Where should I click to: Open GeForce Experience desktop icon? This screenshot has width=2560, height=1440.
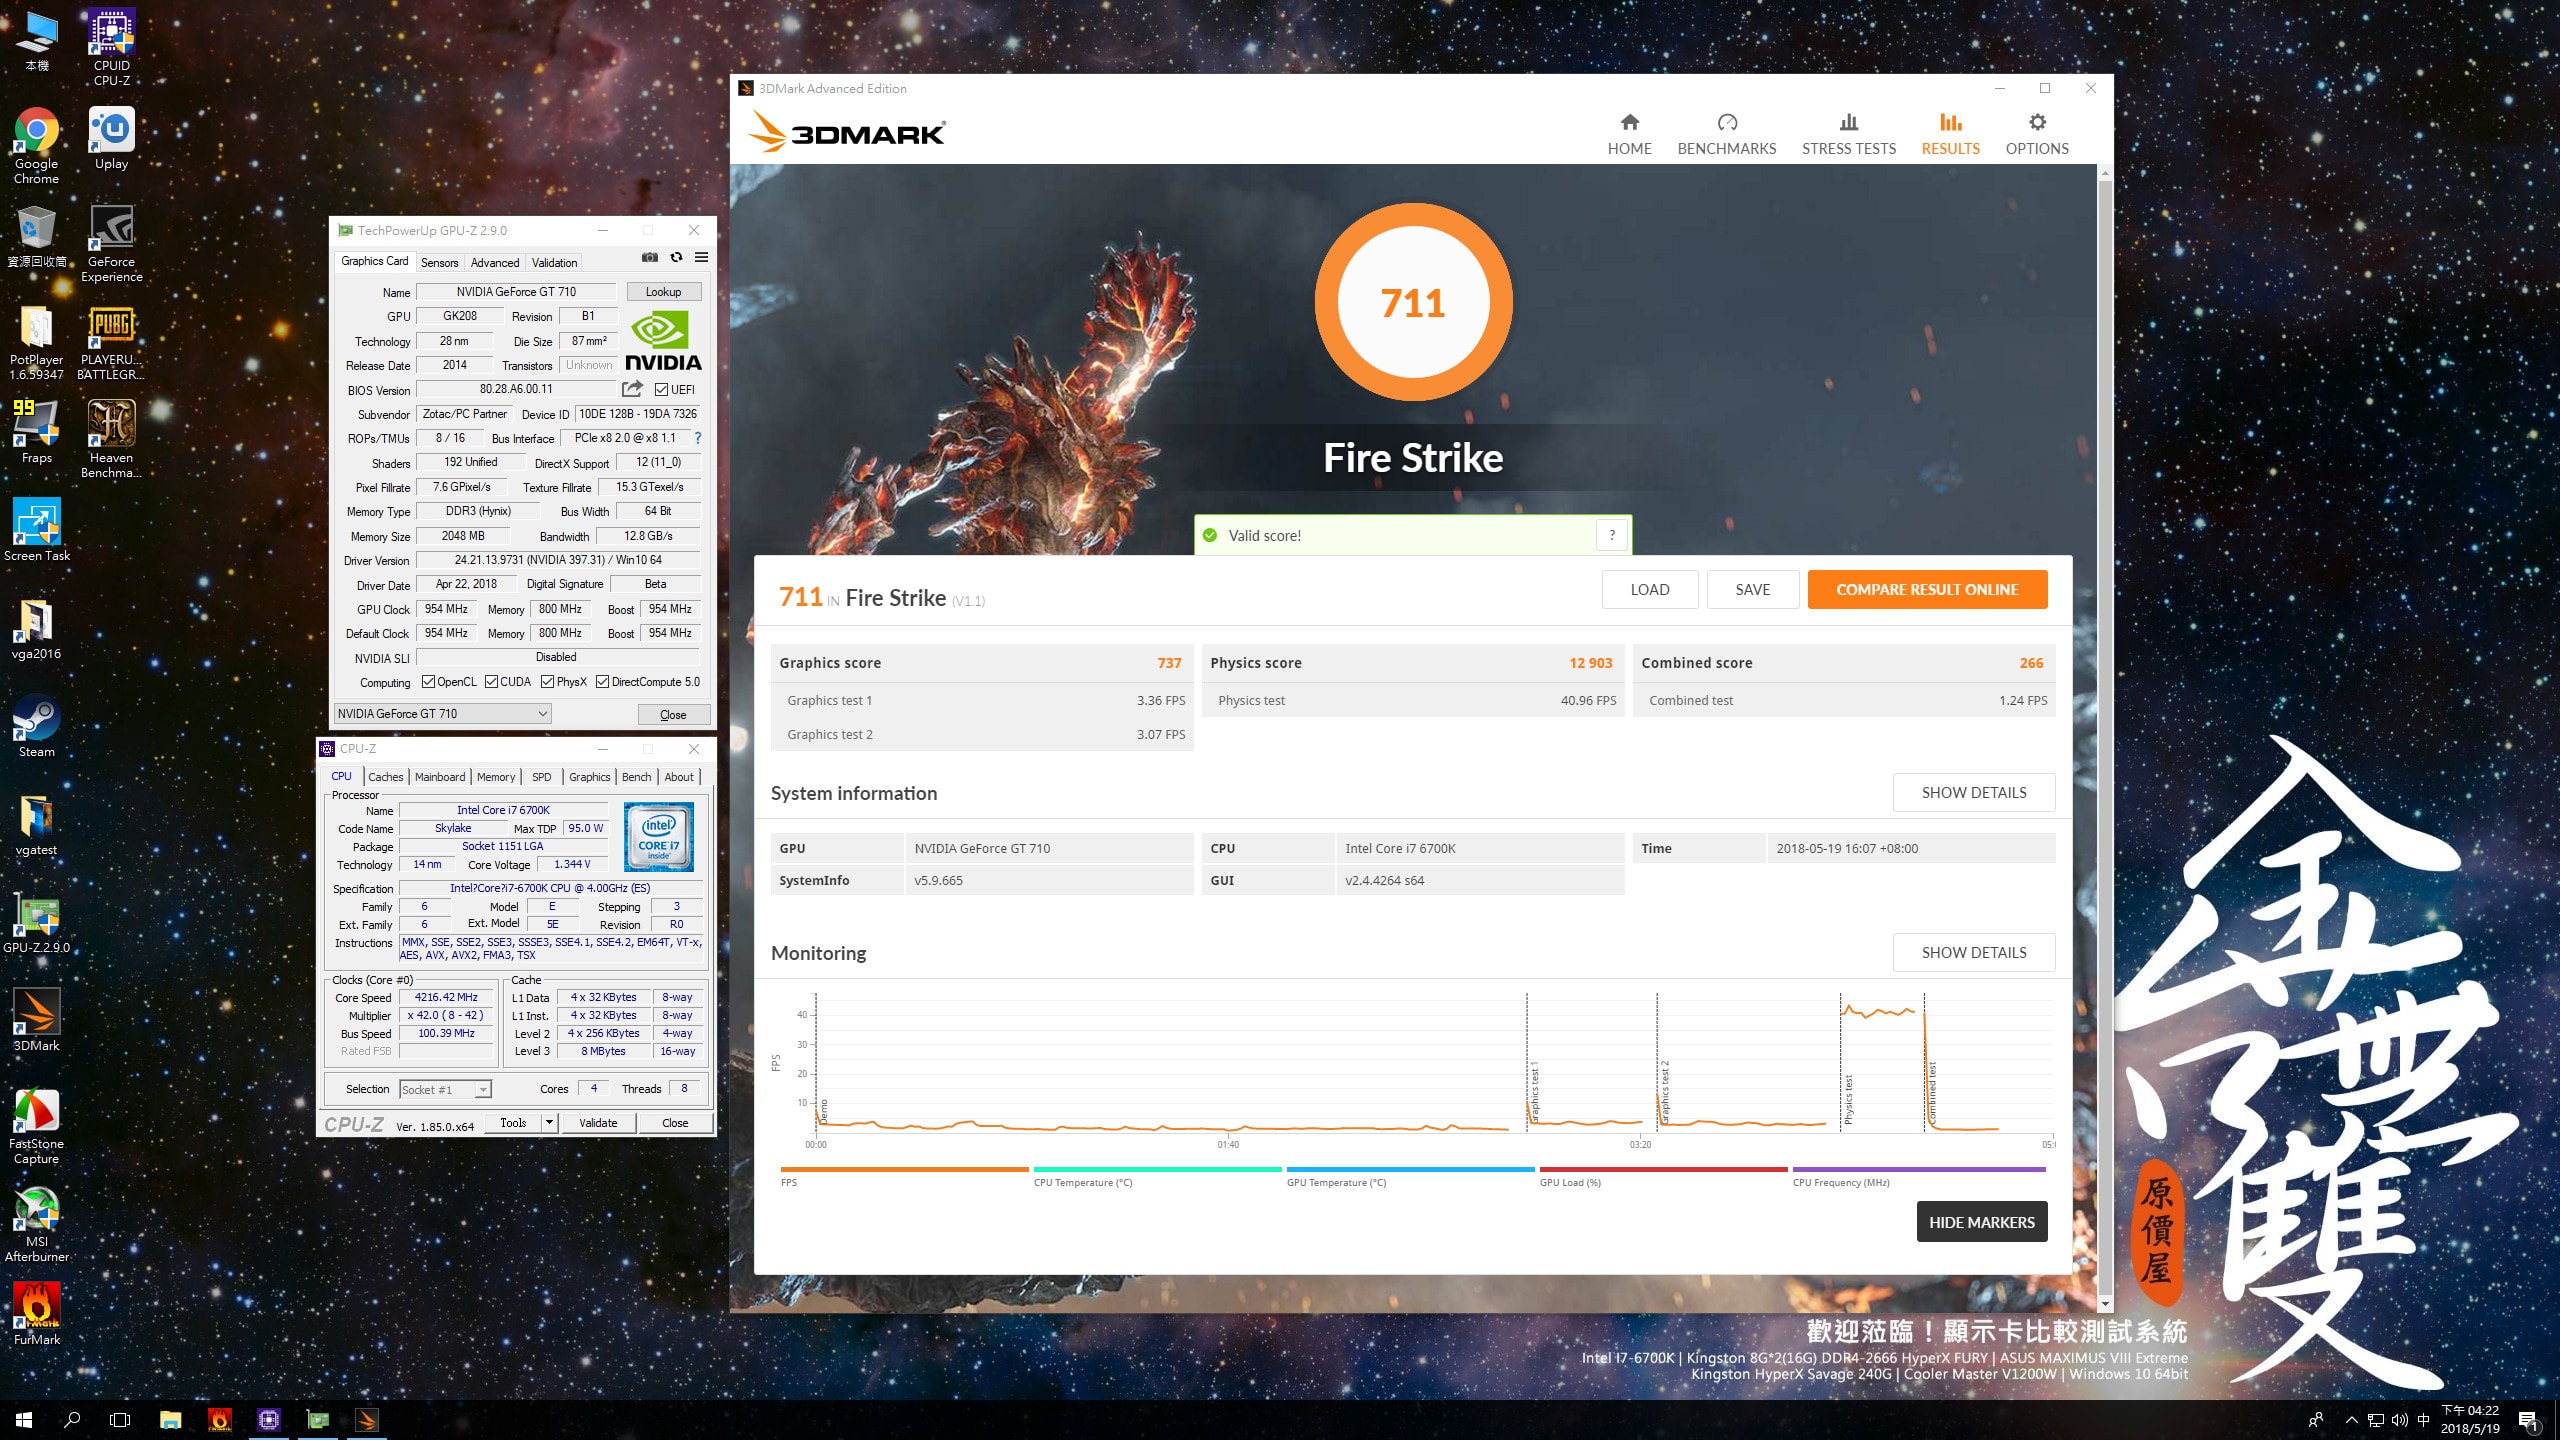click(111, 244)
